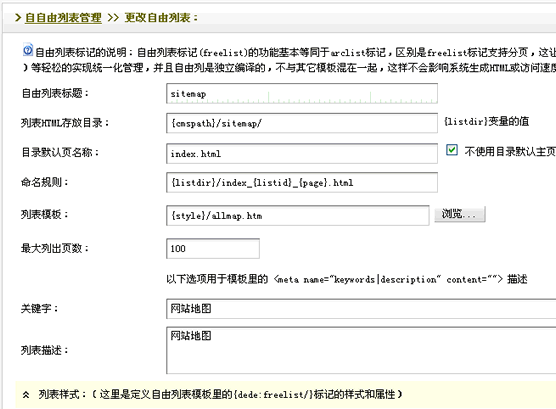Viewport: 556px width, 409px height.
Task: Click the help info icon beside freelist description
Action: 28,50
